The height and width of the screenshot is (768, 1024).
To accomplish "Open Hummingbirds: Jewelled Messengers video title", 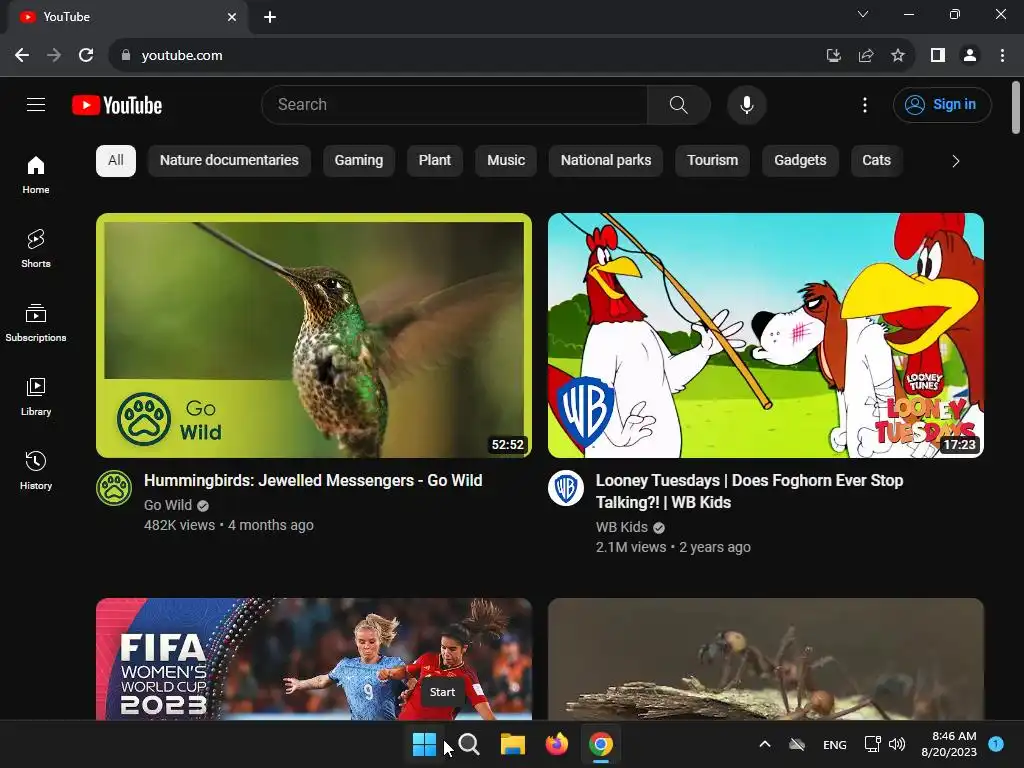I will (x=313, y=481).
